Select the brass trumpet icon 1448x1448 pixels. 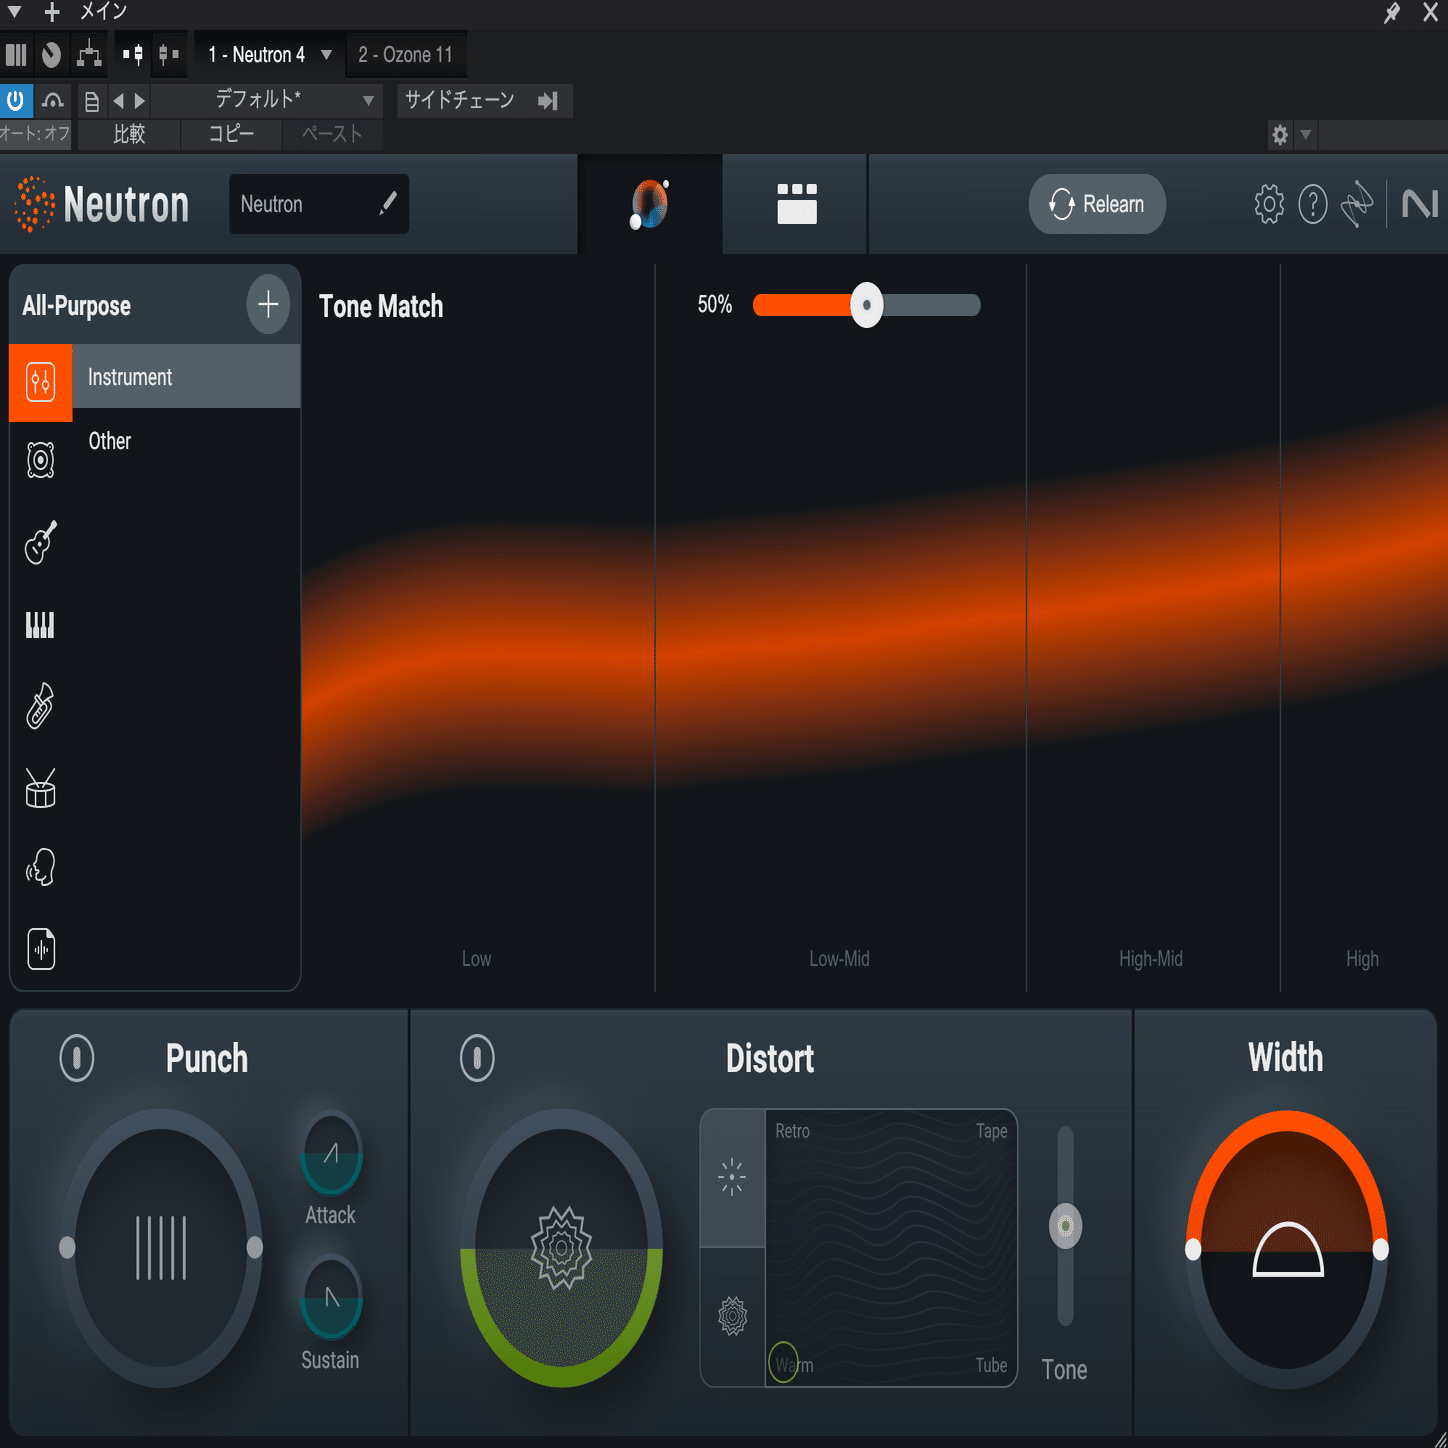(40, 706)
